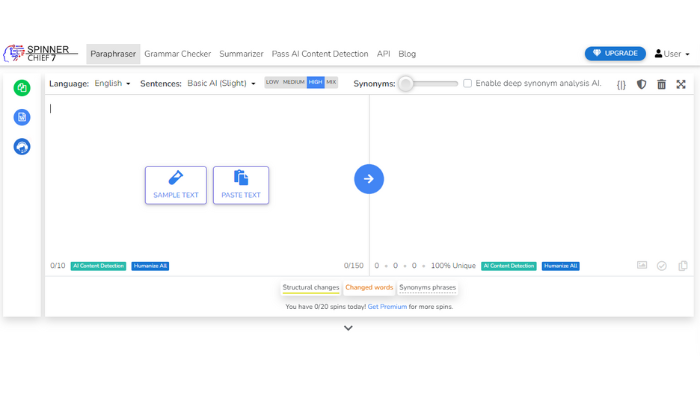
Task: Select the MEDIUM spin level
Action: pyautogui.click(x=294, y=82)
